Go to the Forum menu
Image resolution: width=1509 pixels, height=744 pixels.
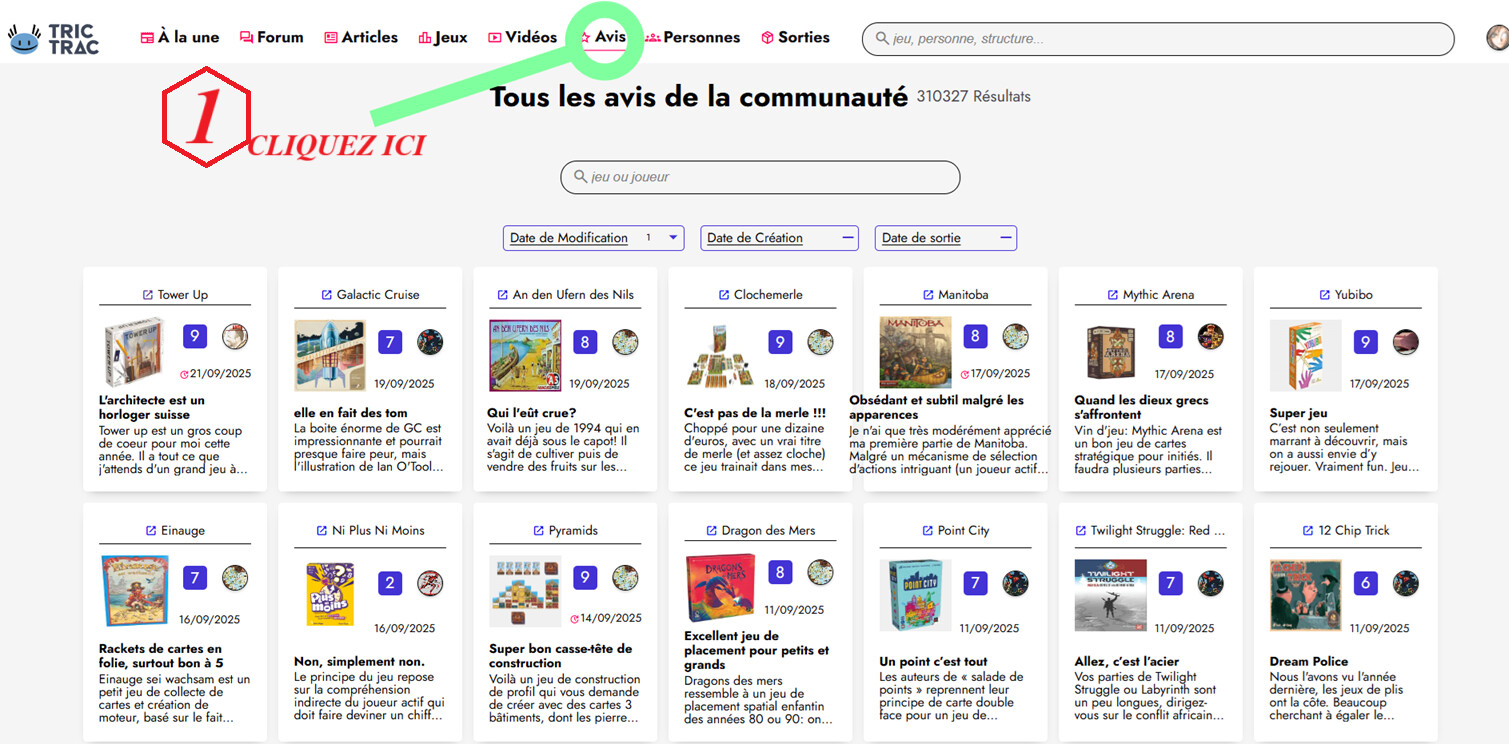(271, 37)
